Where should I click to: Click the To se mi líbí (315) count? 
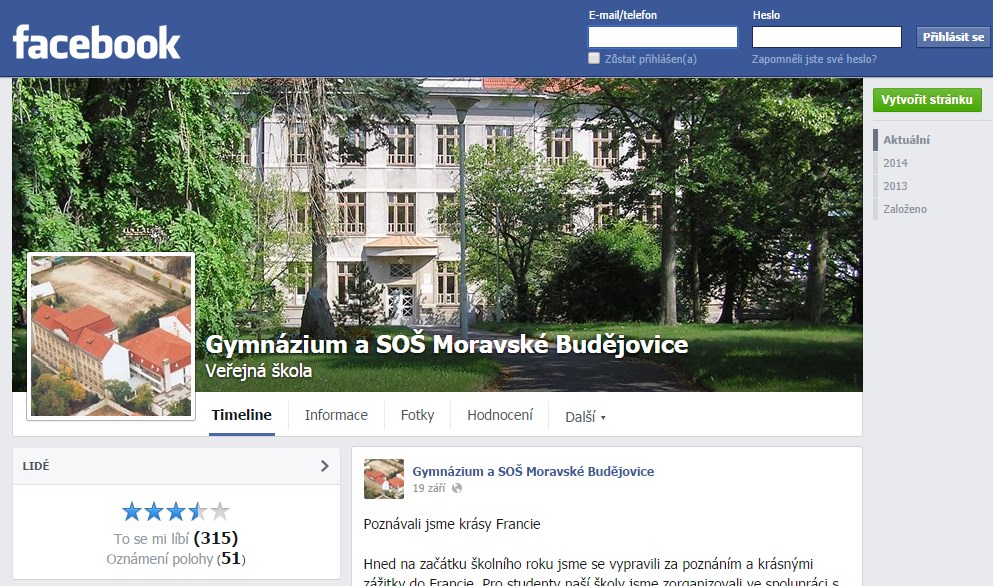[176, 538]
